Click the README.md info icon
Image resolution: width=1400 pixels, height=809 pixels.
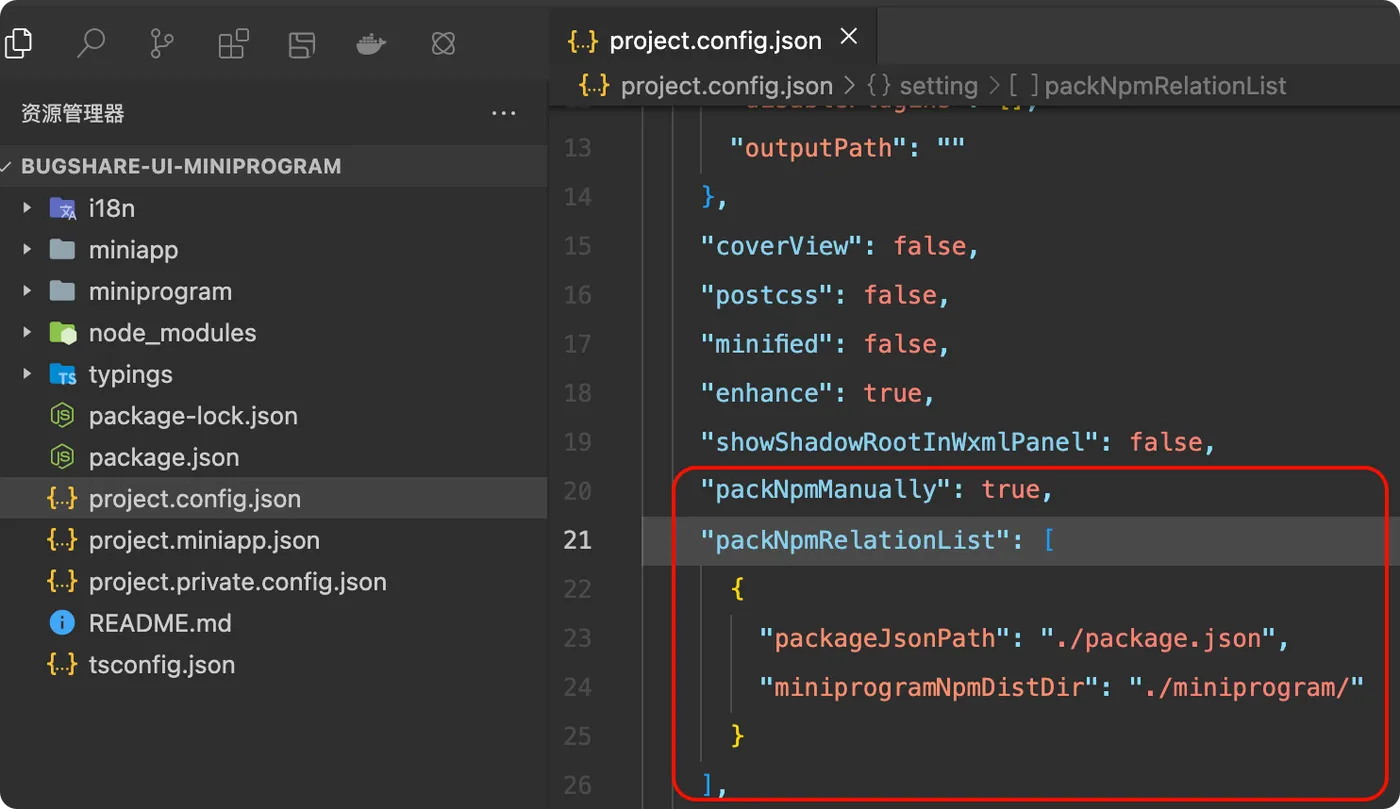[62, 623]
